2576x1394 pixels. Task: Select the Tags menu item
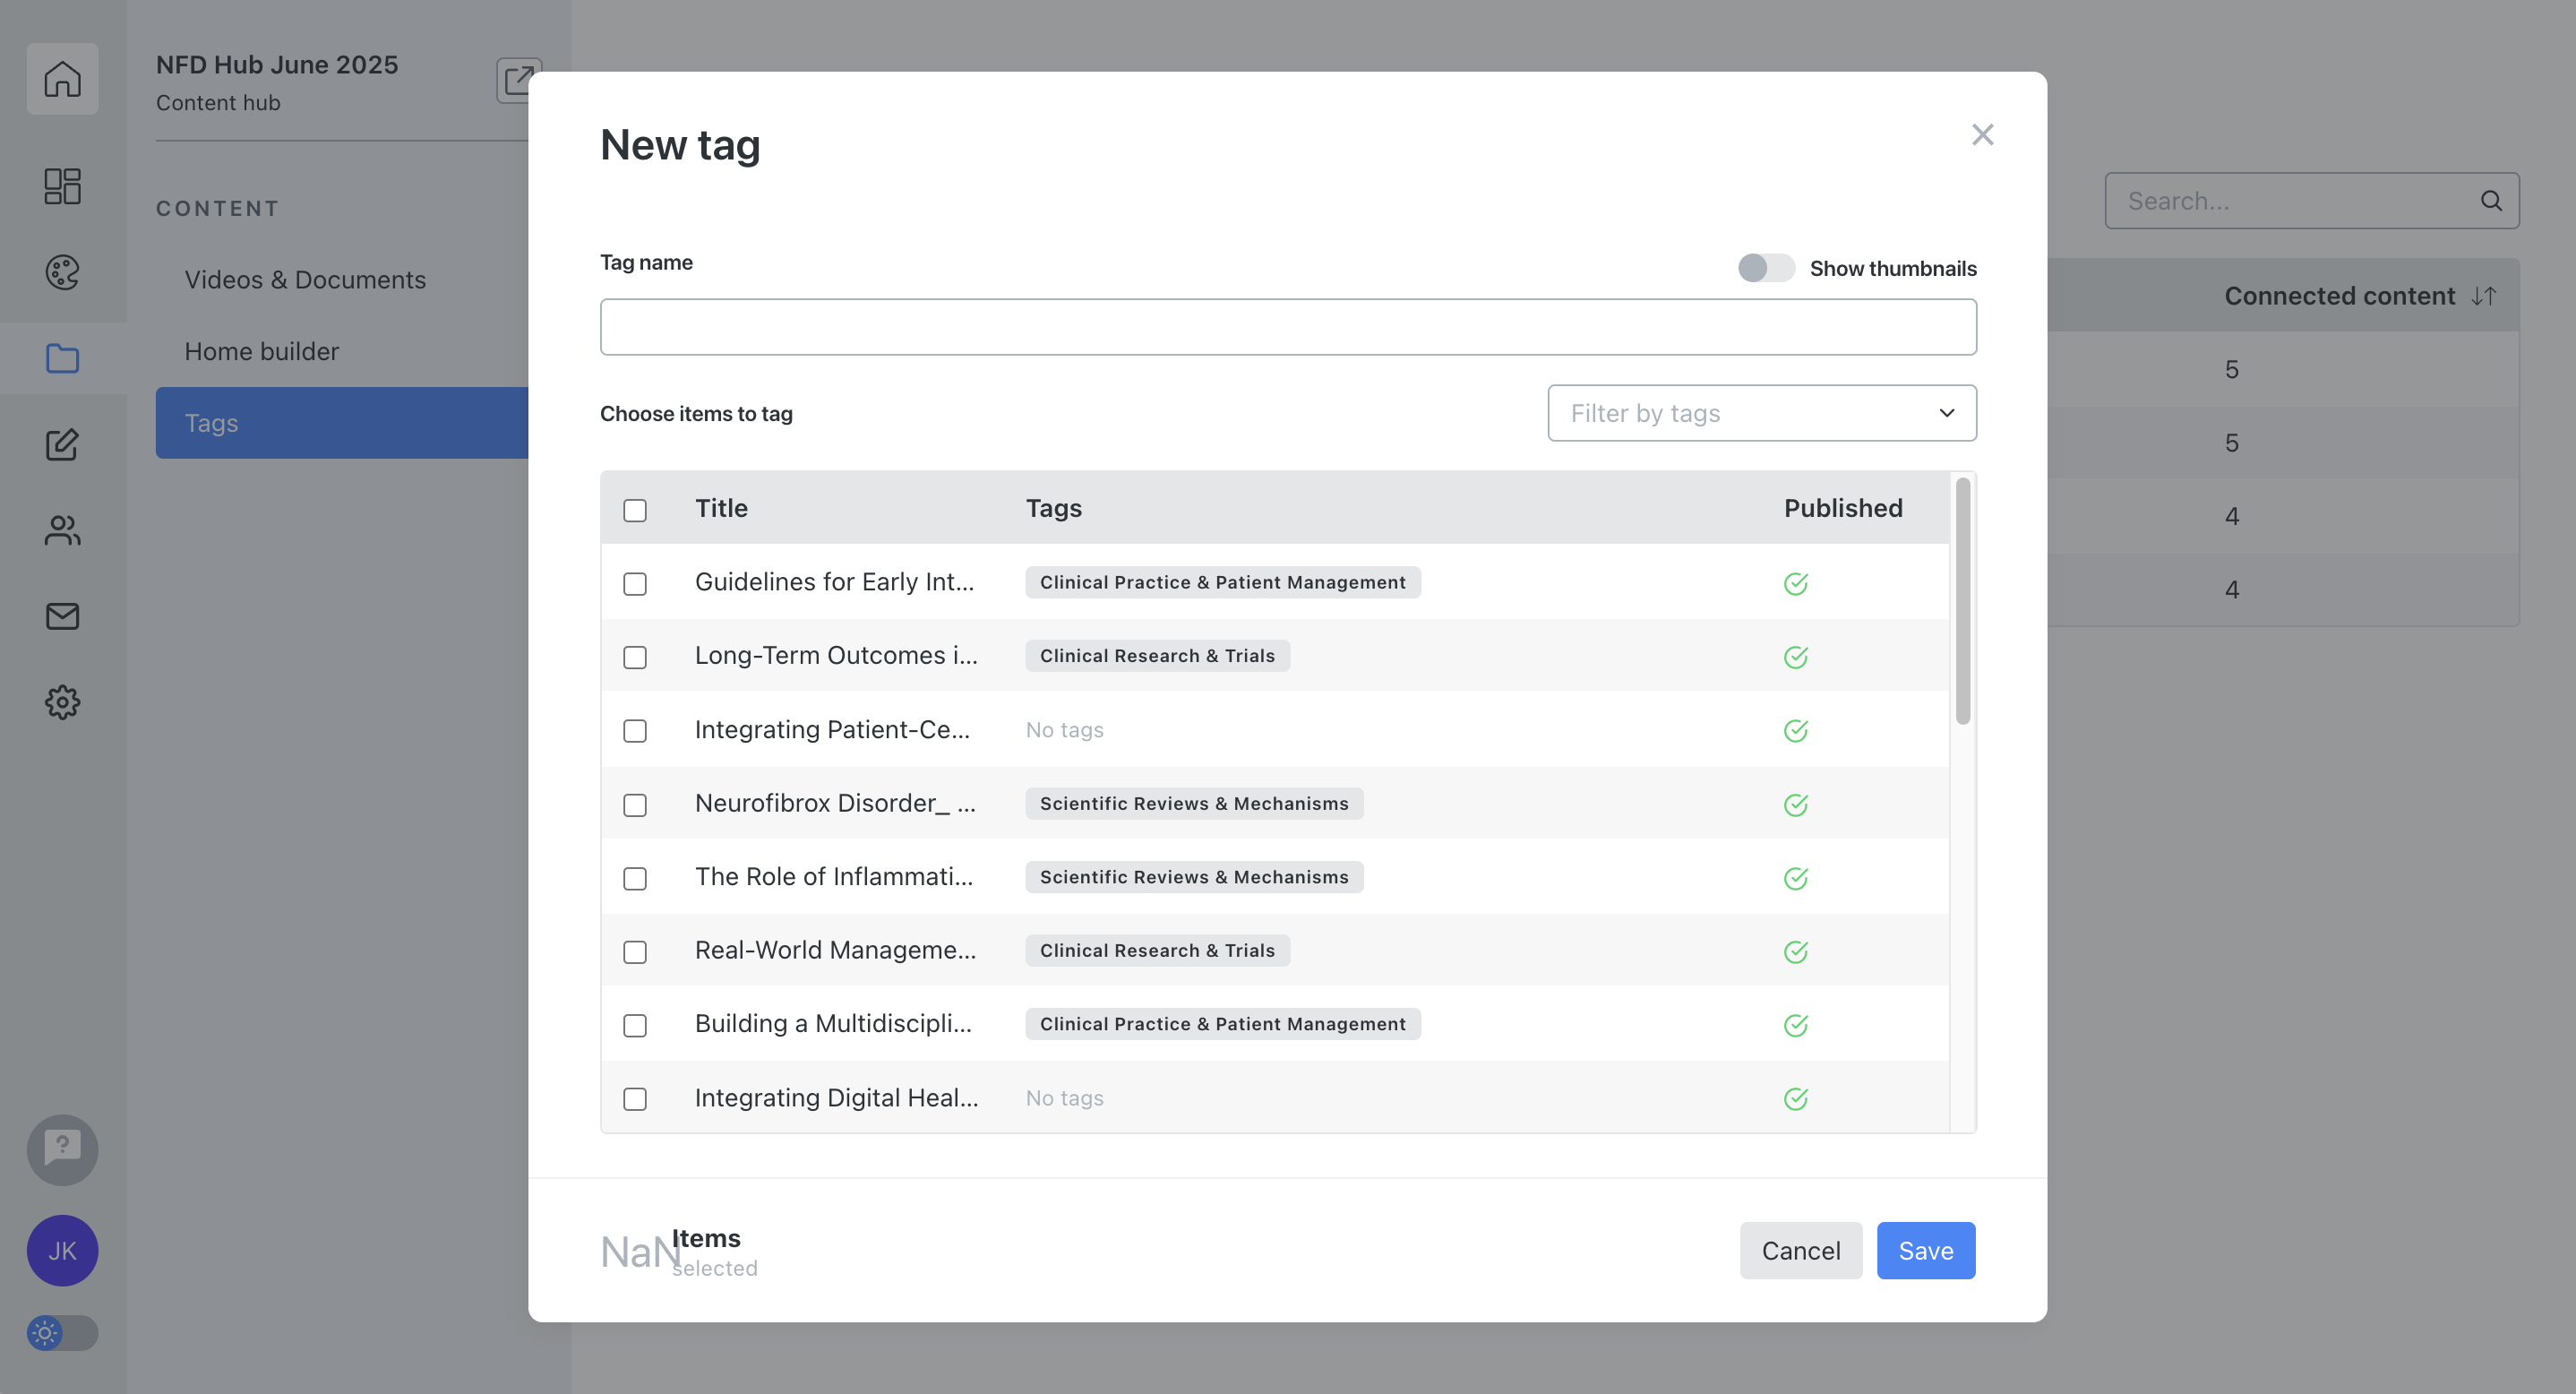pyautogui.click(x=342, y=423)
